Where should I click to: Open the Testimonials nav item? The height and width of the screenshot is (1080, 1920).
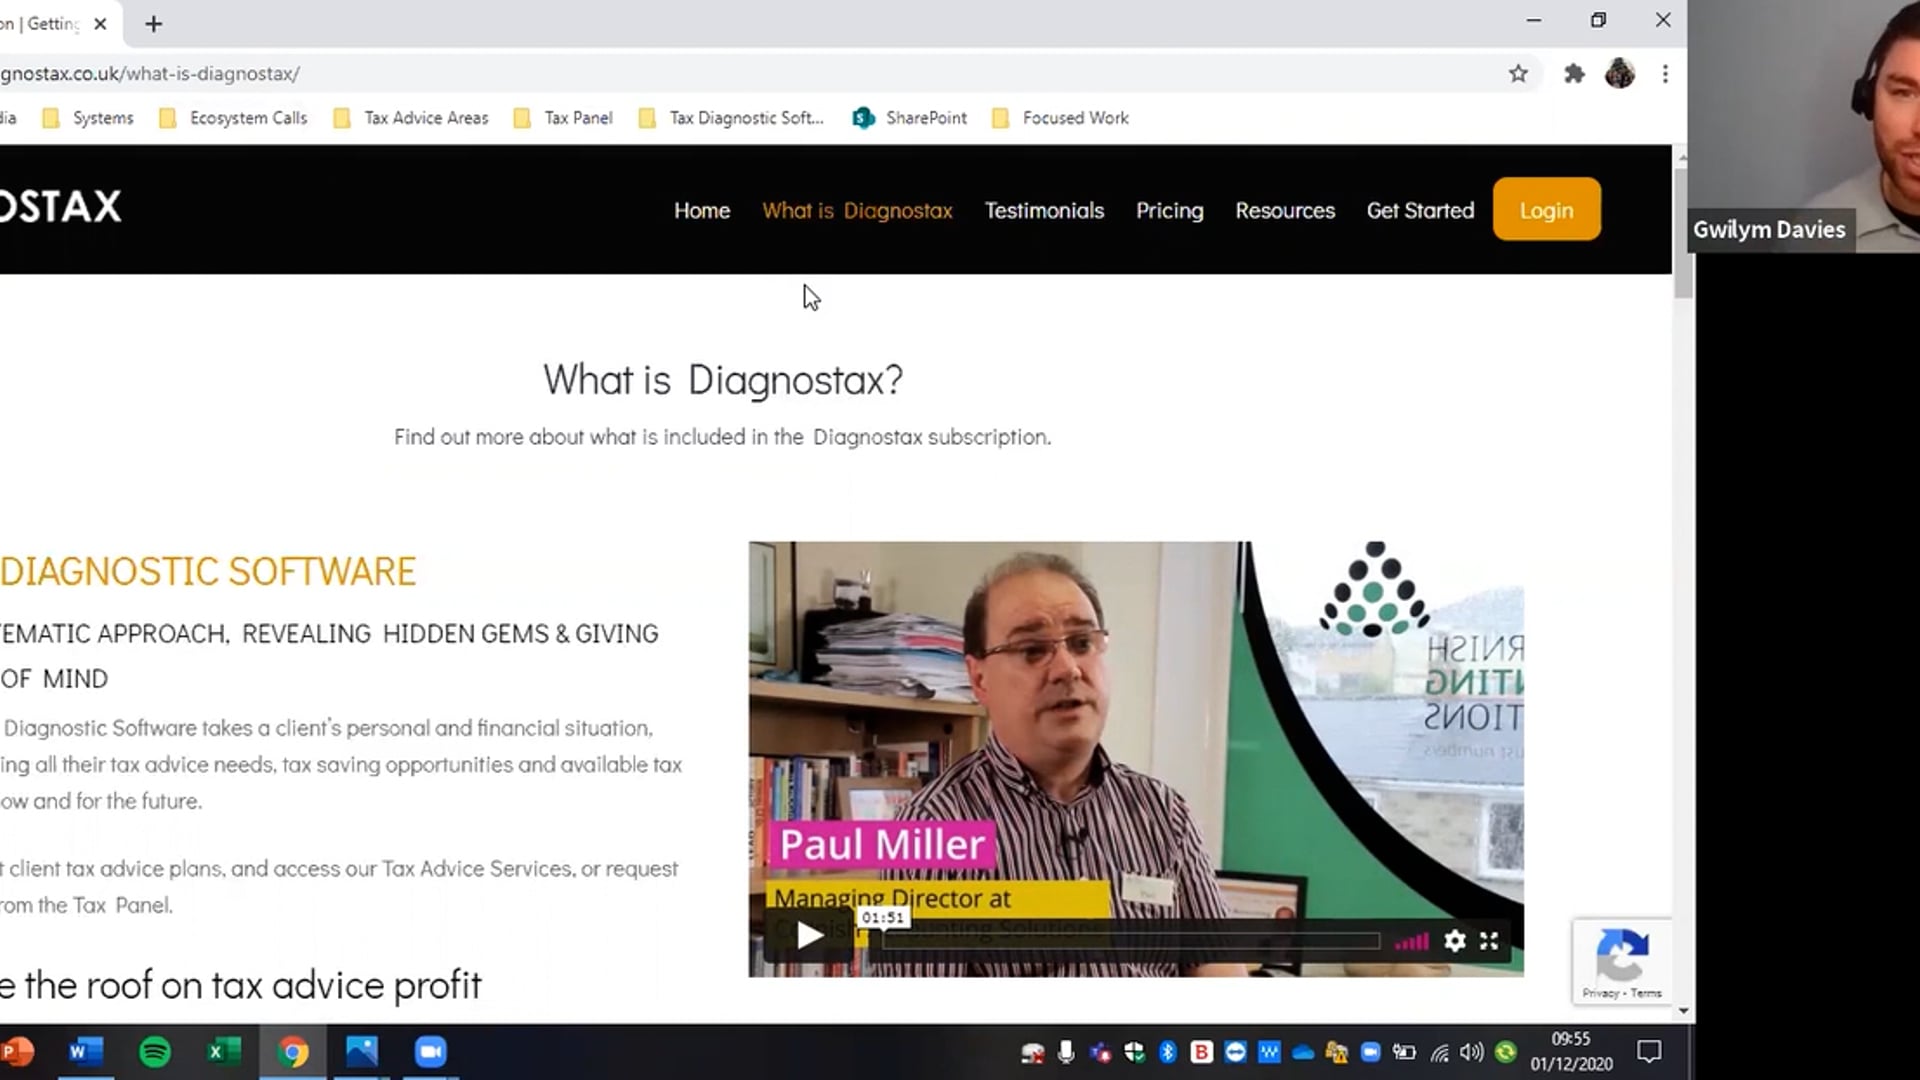1044,211
